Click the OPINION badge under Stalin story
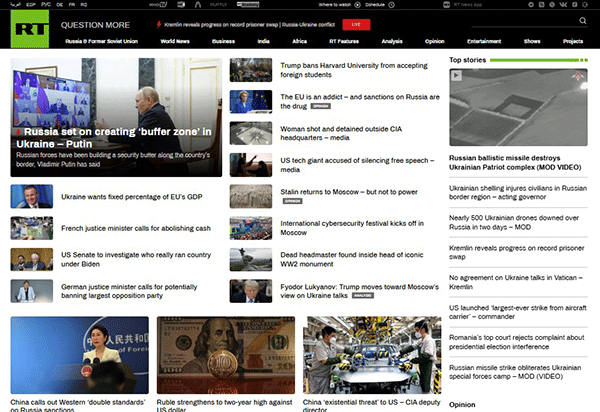The image size is (600, 412). pos(293,201)
